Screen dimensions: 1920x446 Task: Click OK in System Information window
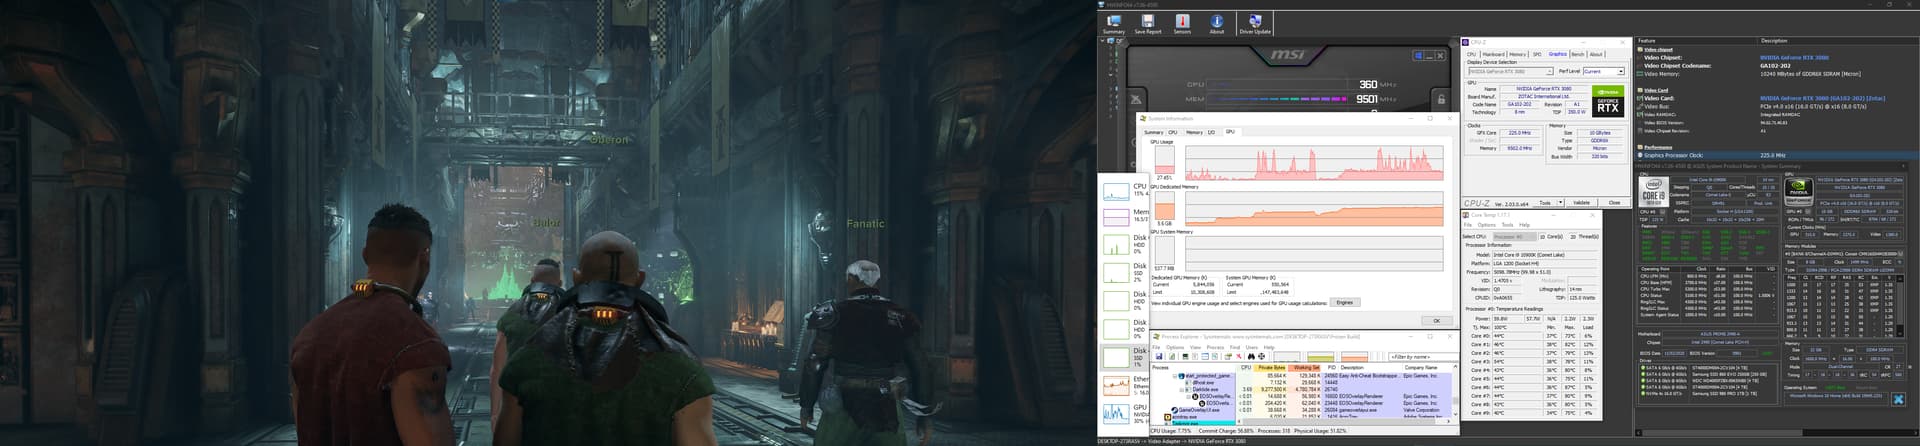[x=1436, y=321]
